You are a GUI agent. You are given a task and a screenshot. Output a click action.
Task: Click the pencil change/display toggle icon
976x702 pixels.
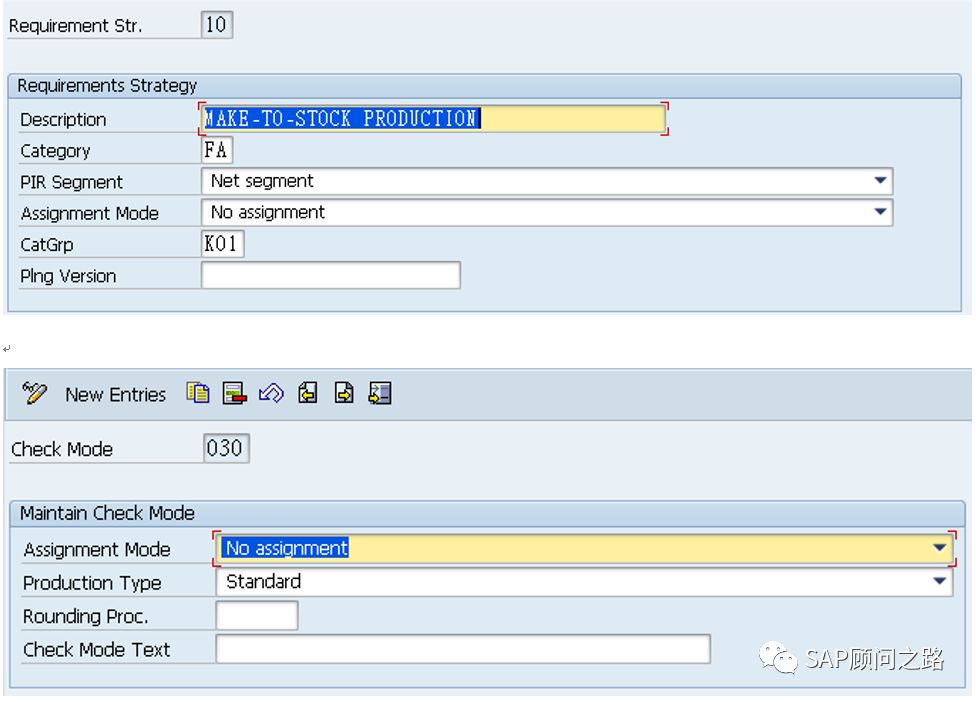click(34, 393)
